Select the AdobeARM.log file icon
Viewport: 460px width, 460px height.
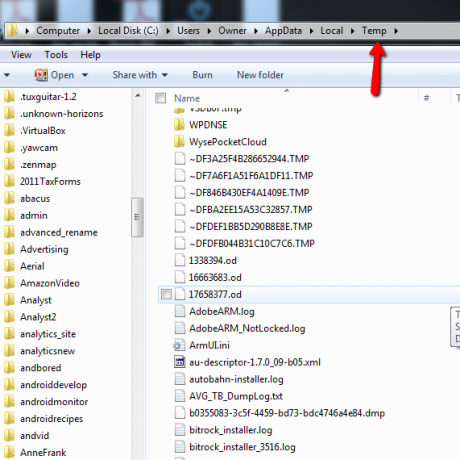[x=180, y=311]
